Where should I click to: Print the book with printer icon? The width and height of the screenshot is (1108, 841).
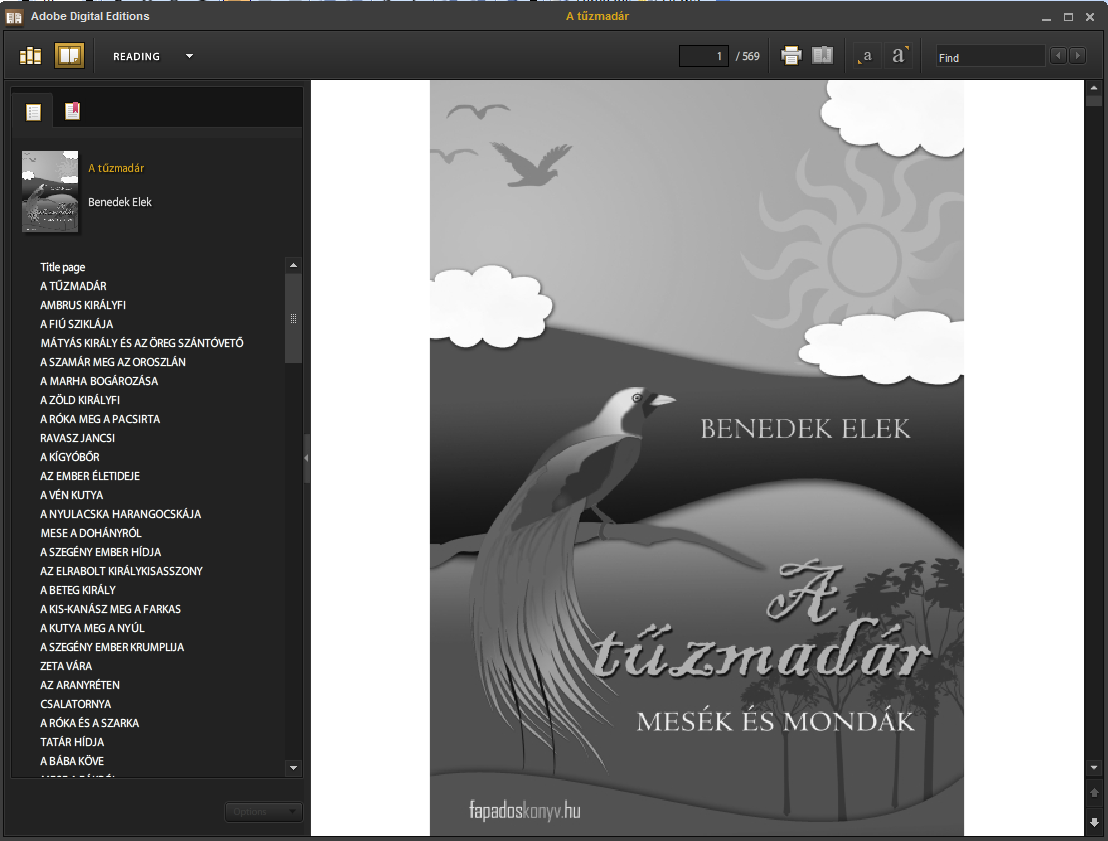click(x=791, y=56)
